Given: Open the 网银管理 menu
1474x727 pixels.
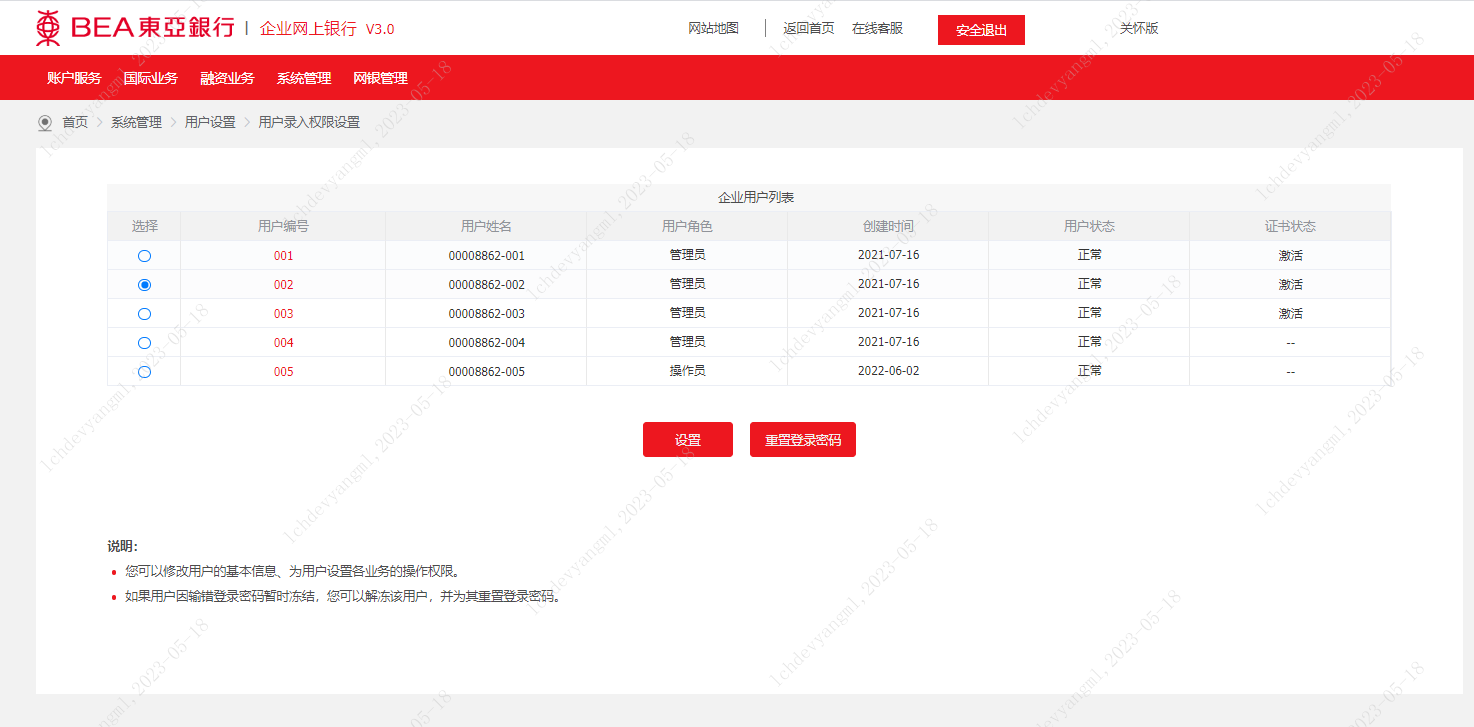Looking at the screenshot, I should tap(380, 78).
